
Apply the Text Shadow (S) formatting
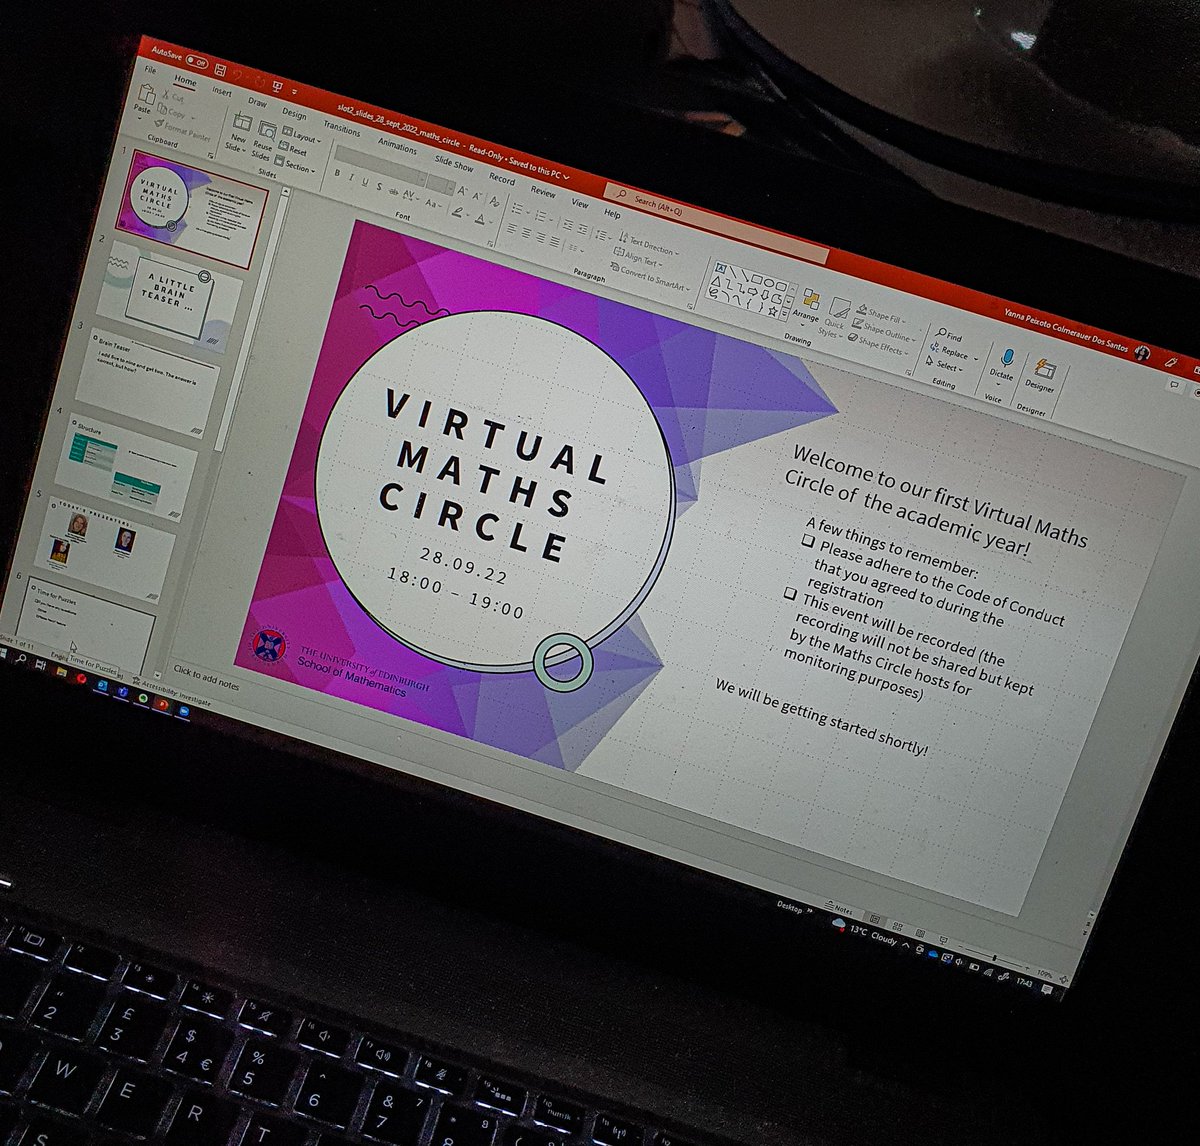(x=379, y=186)
